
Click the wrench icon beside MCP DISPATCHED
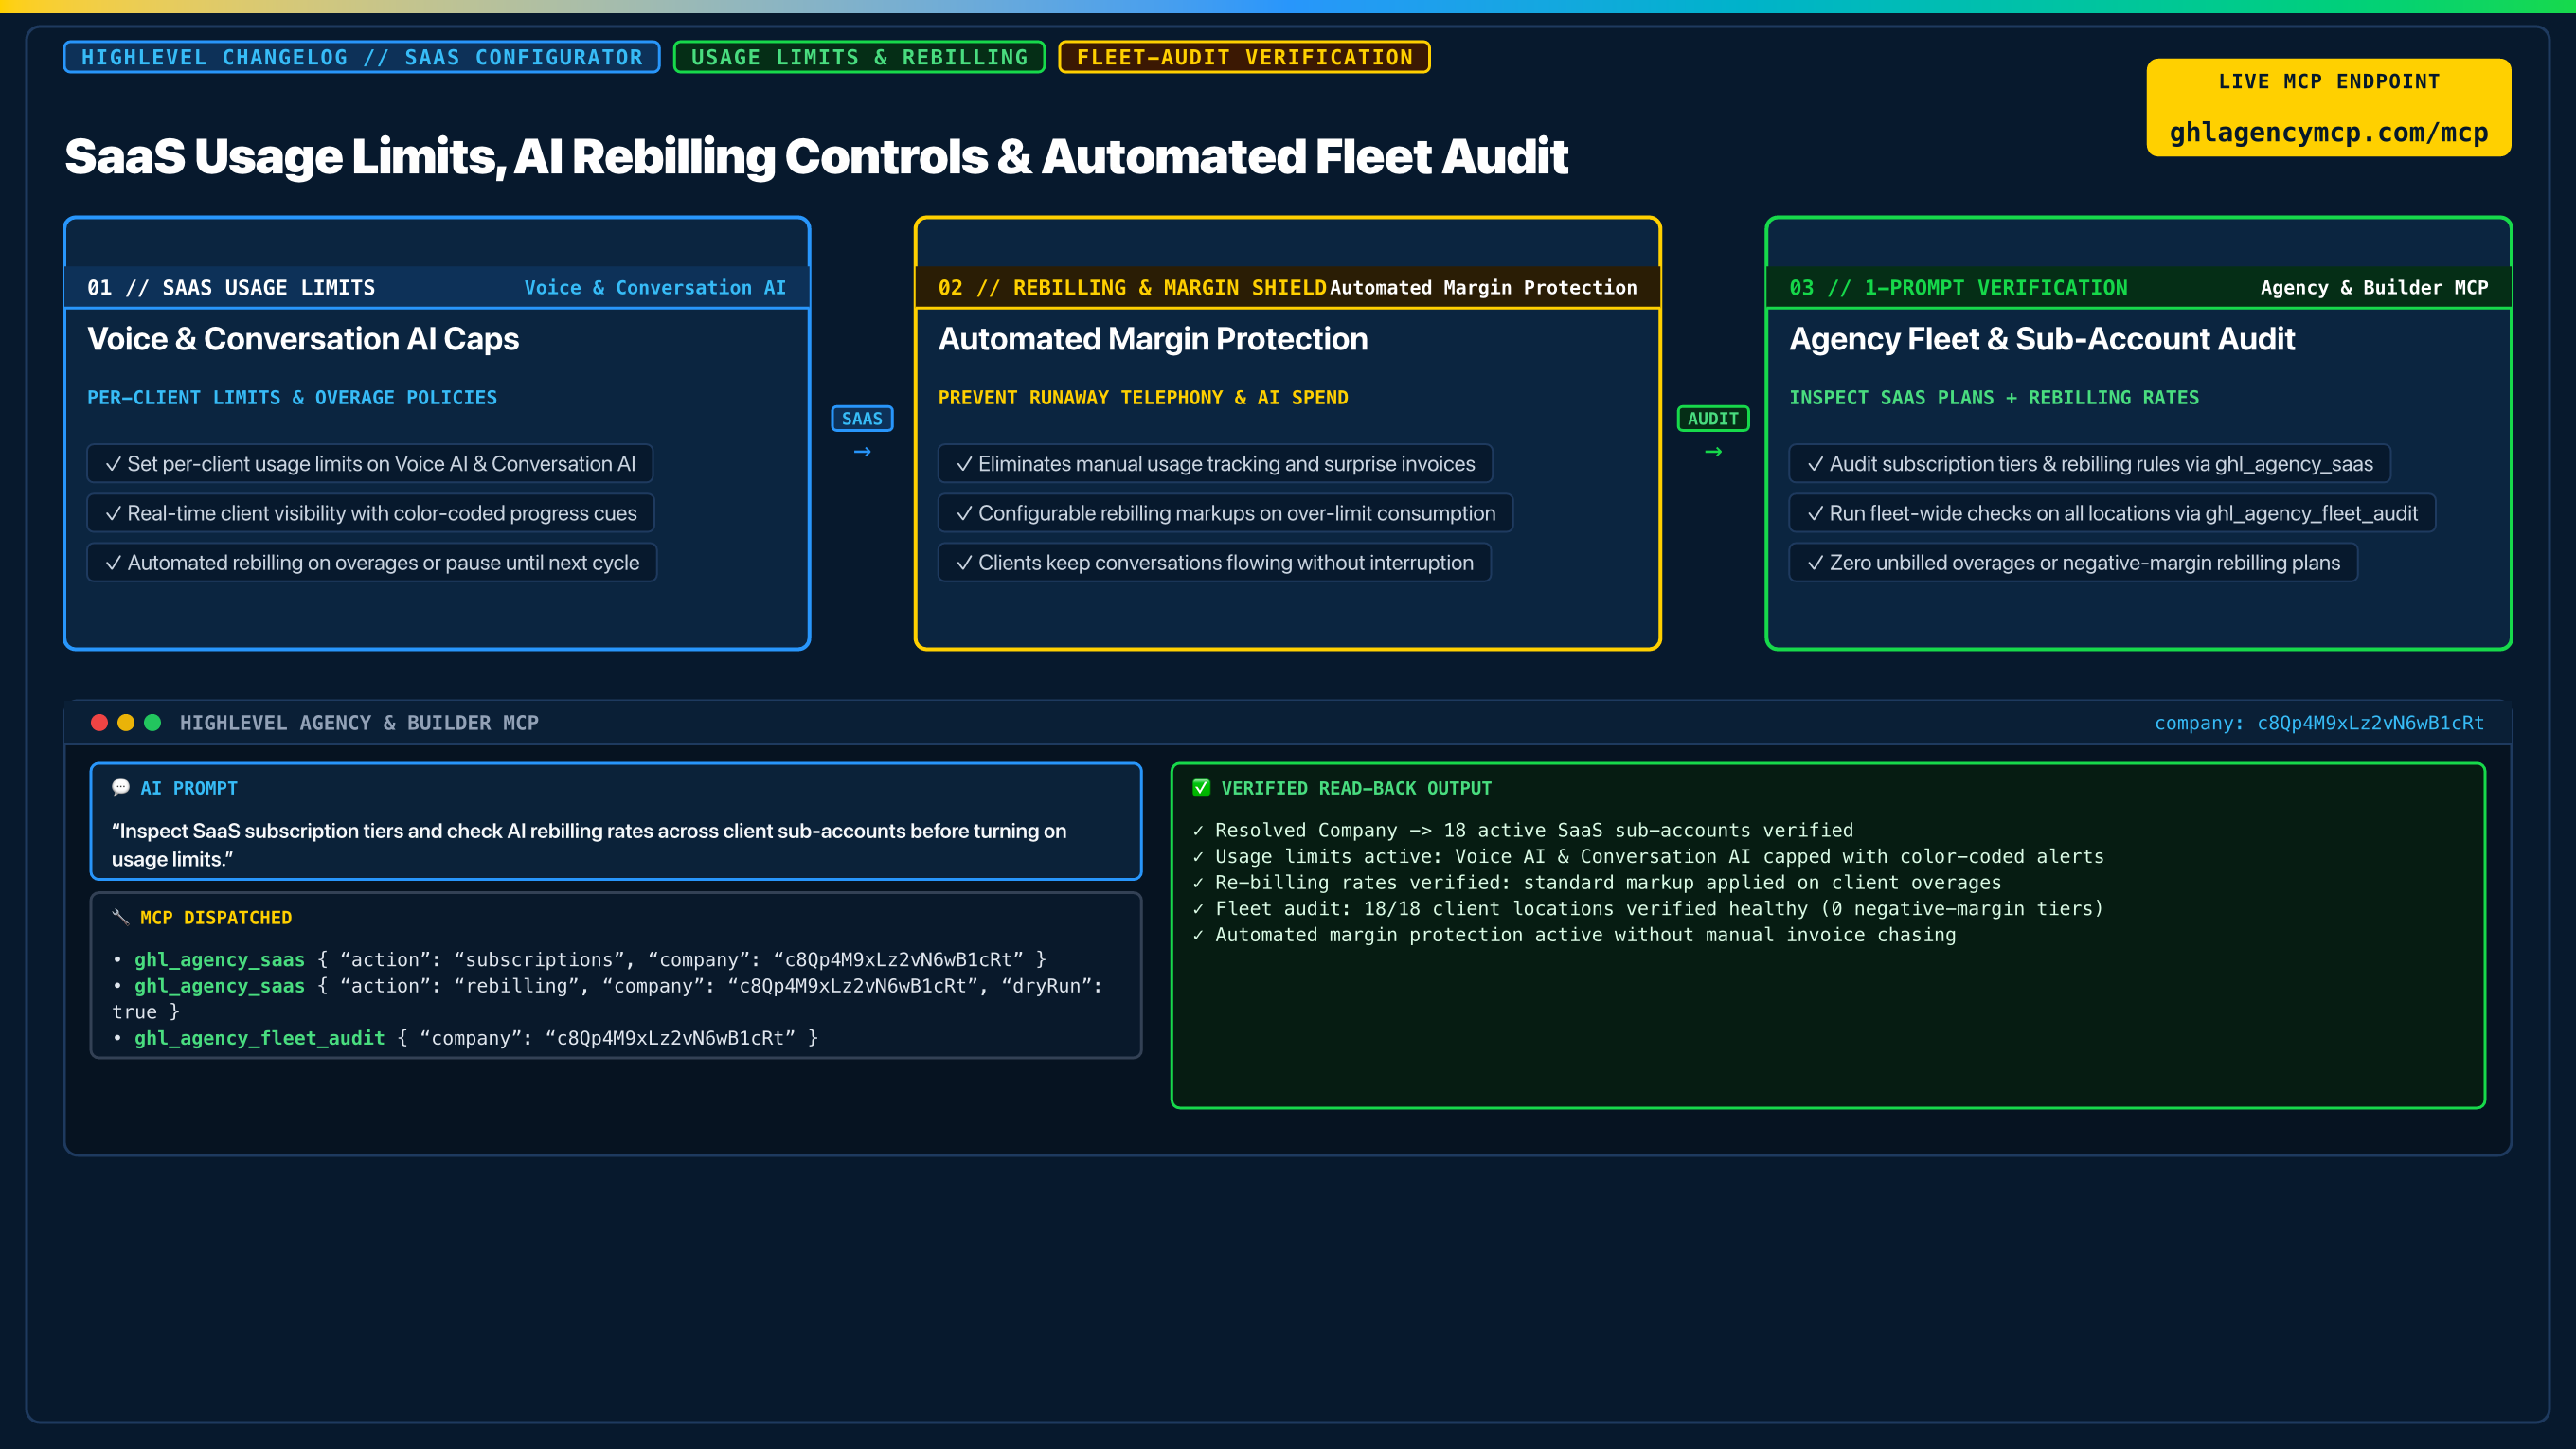tap(121, 917)
